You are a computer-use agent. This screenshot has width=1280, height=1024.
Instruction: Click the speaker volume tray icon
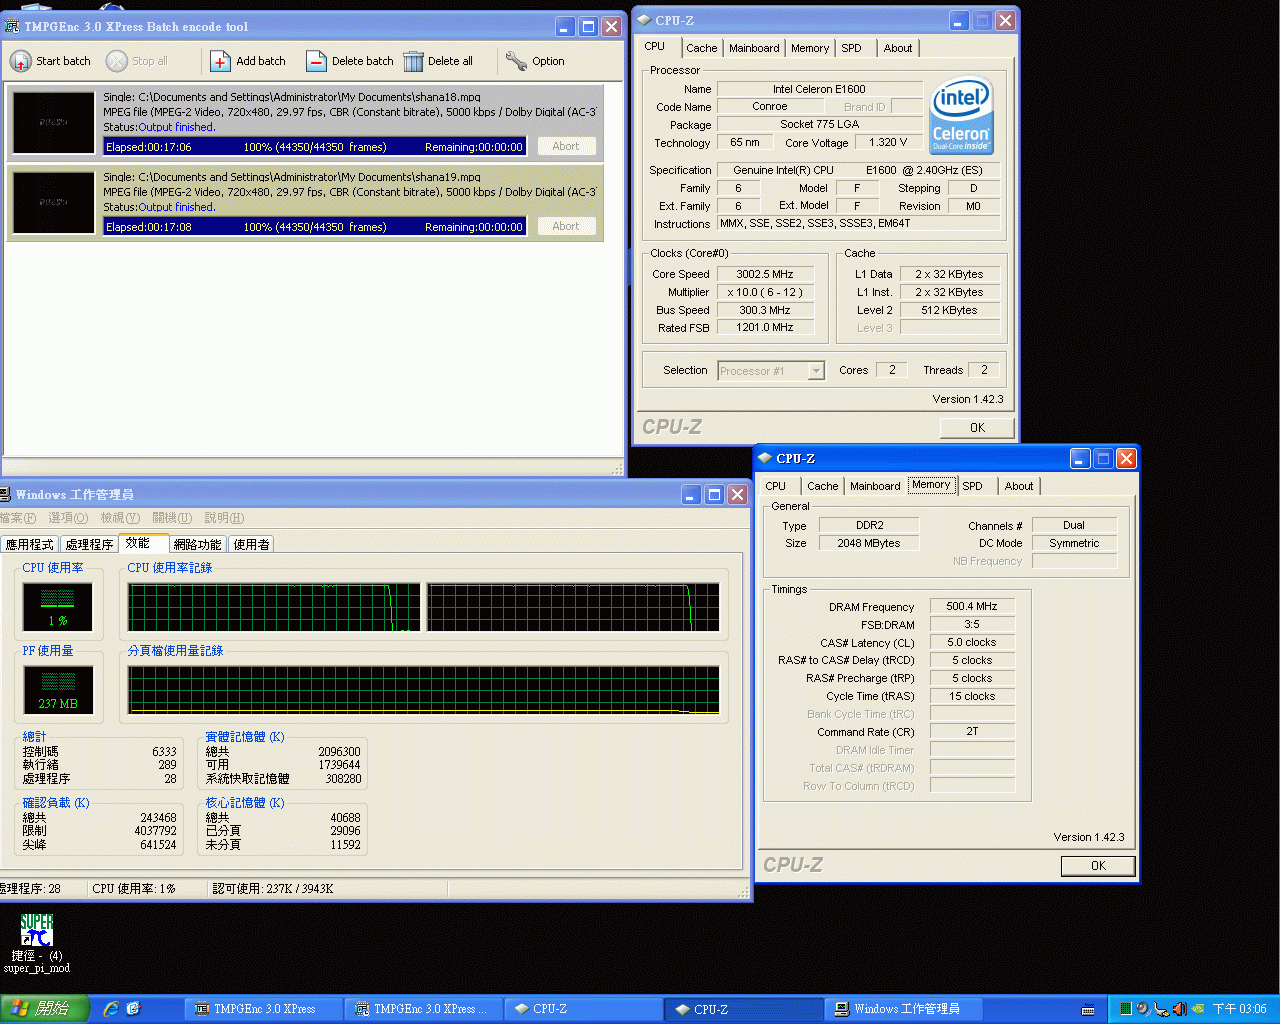[x=1179, y=1009]
